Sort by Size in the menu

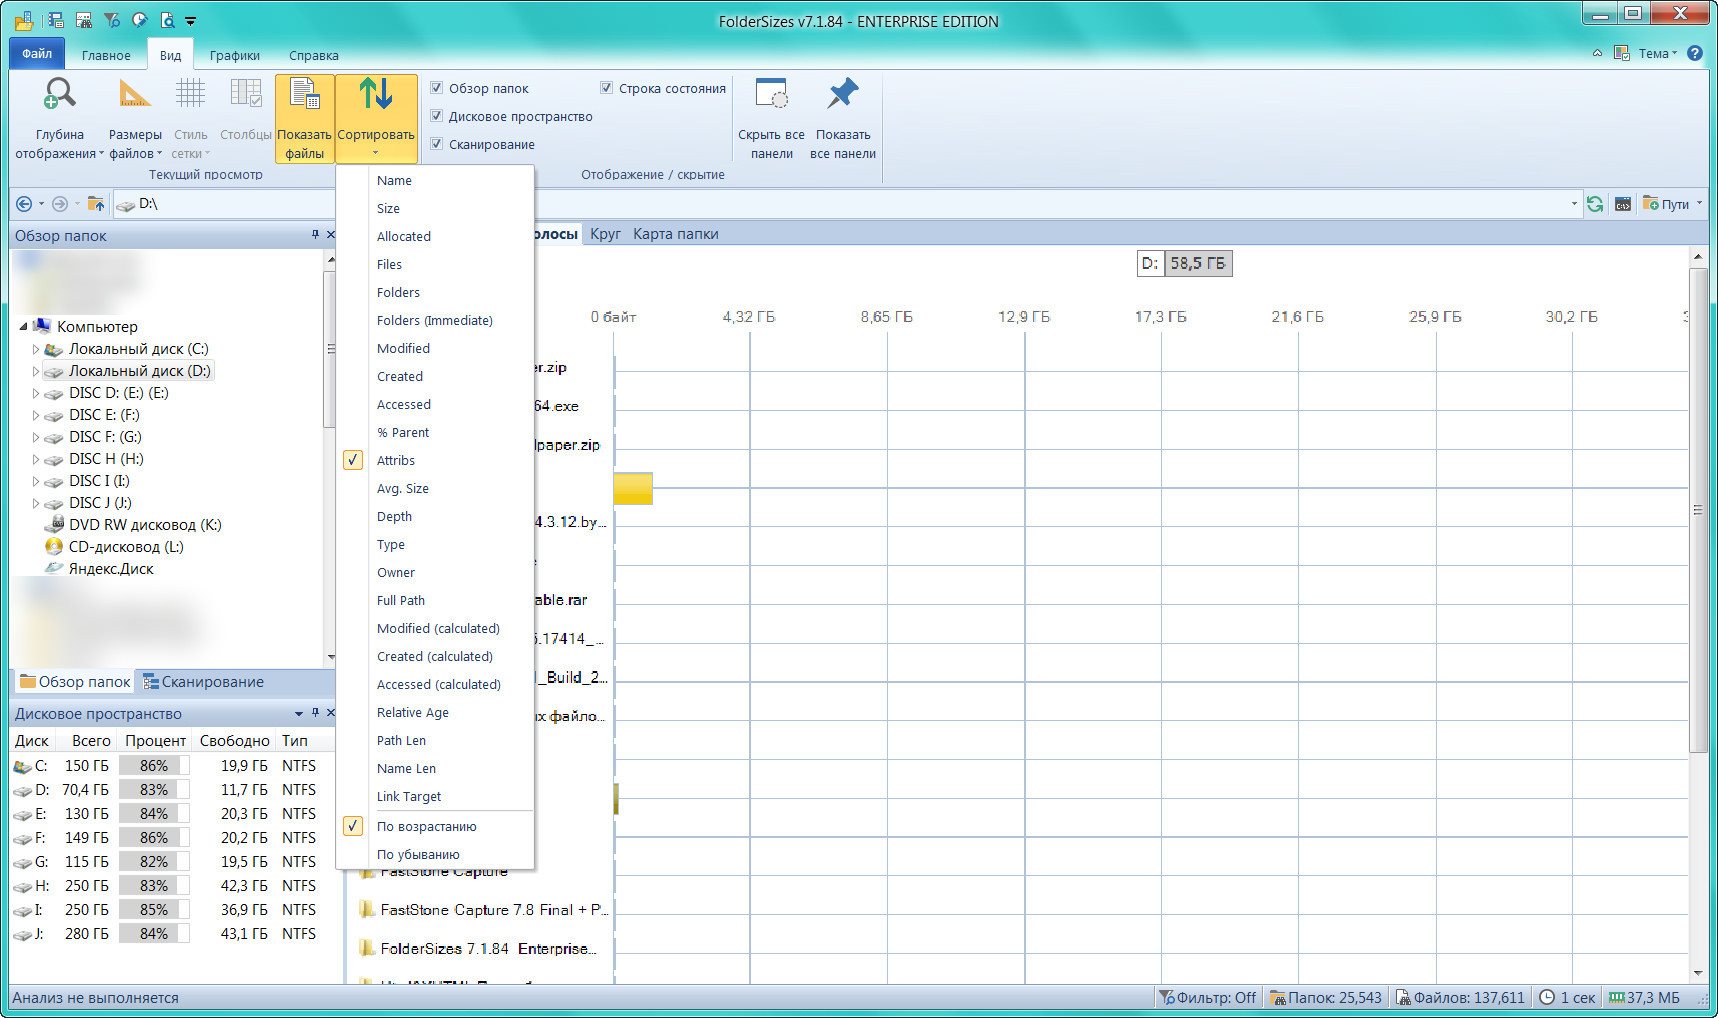pyautogui.click(x=435, y=208)
